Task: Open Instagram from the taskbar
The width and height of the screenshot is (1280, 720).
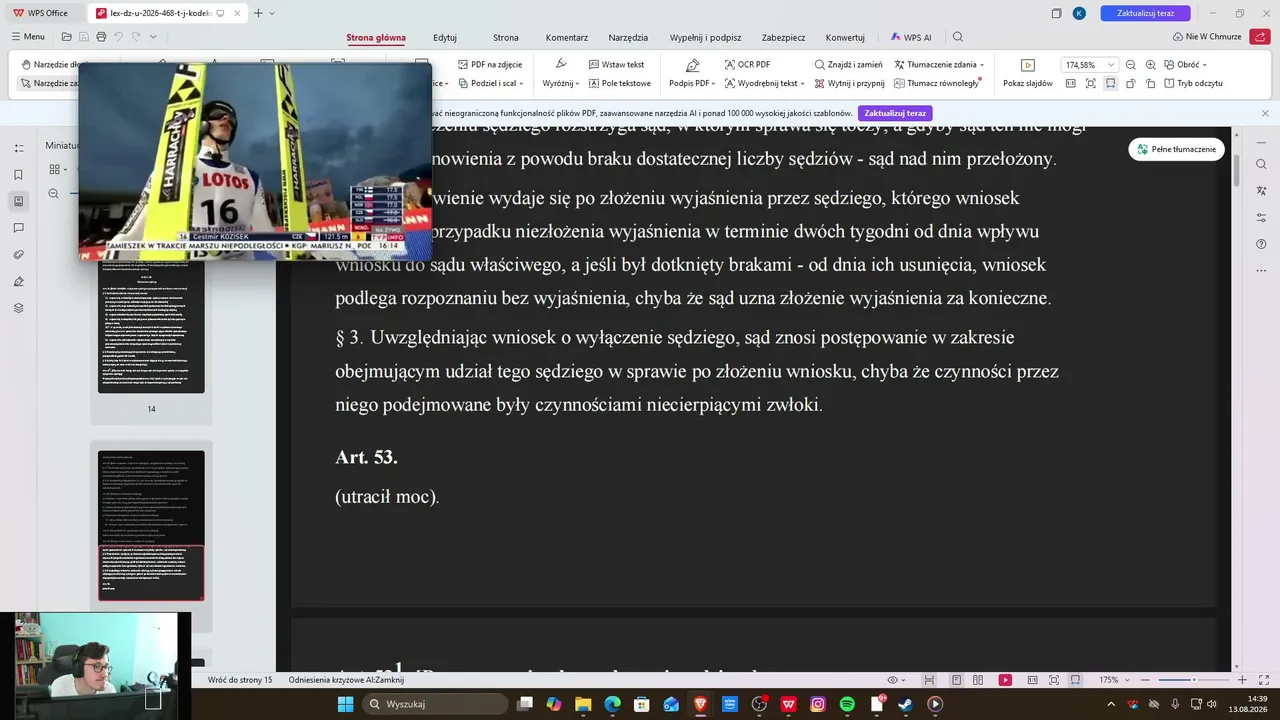Action: (818, 704)
